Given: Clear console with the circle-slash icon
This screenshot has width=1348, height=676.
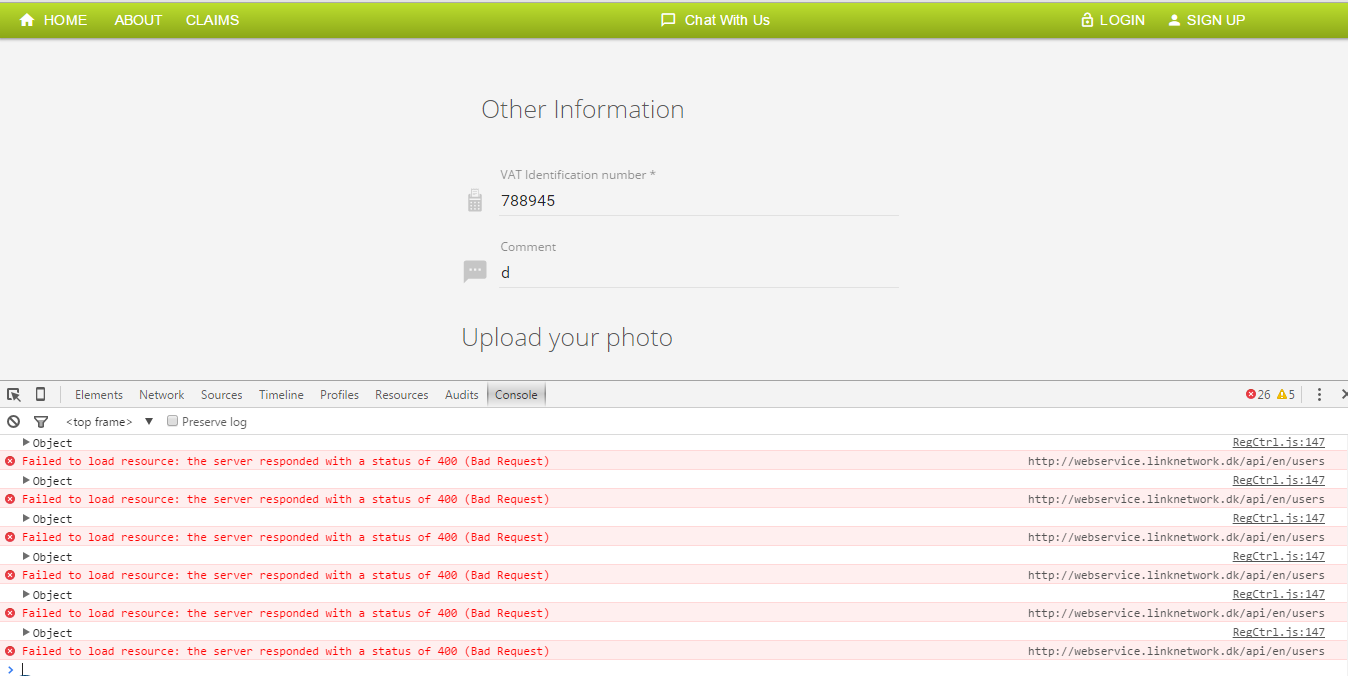Looking at the screenshot, I should coord(13,422).
